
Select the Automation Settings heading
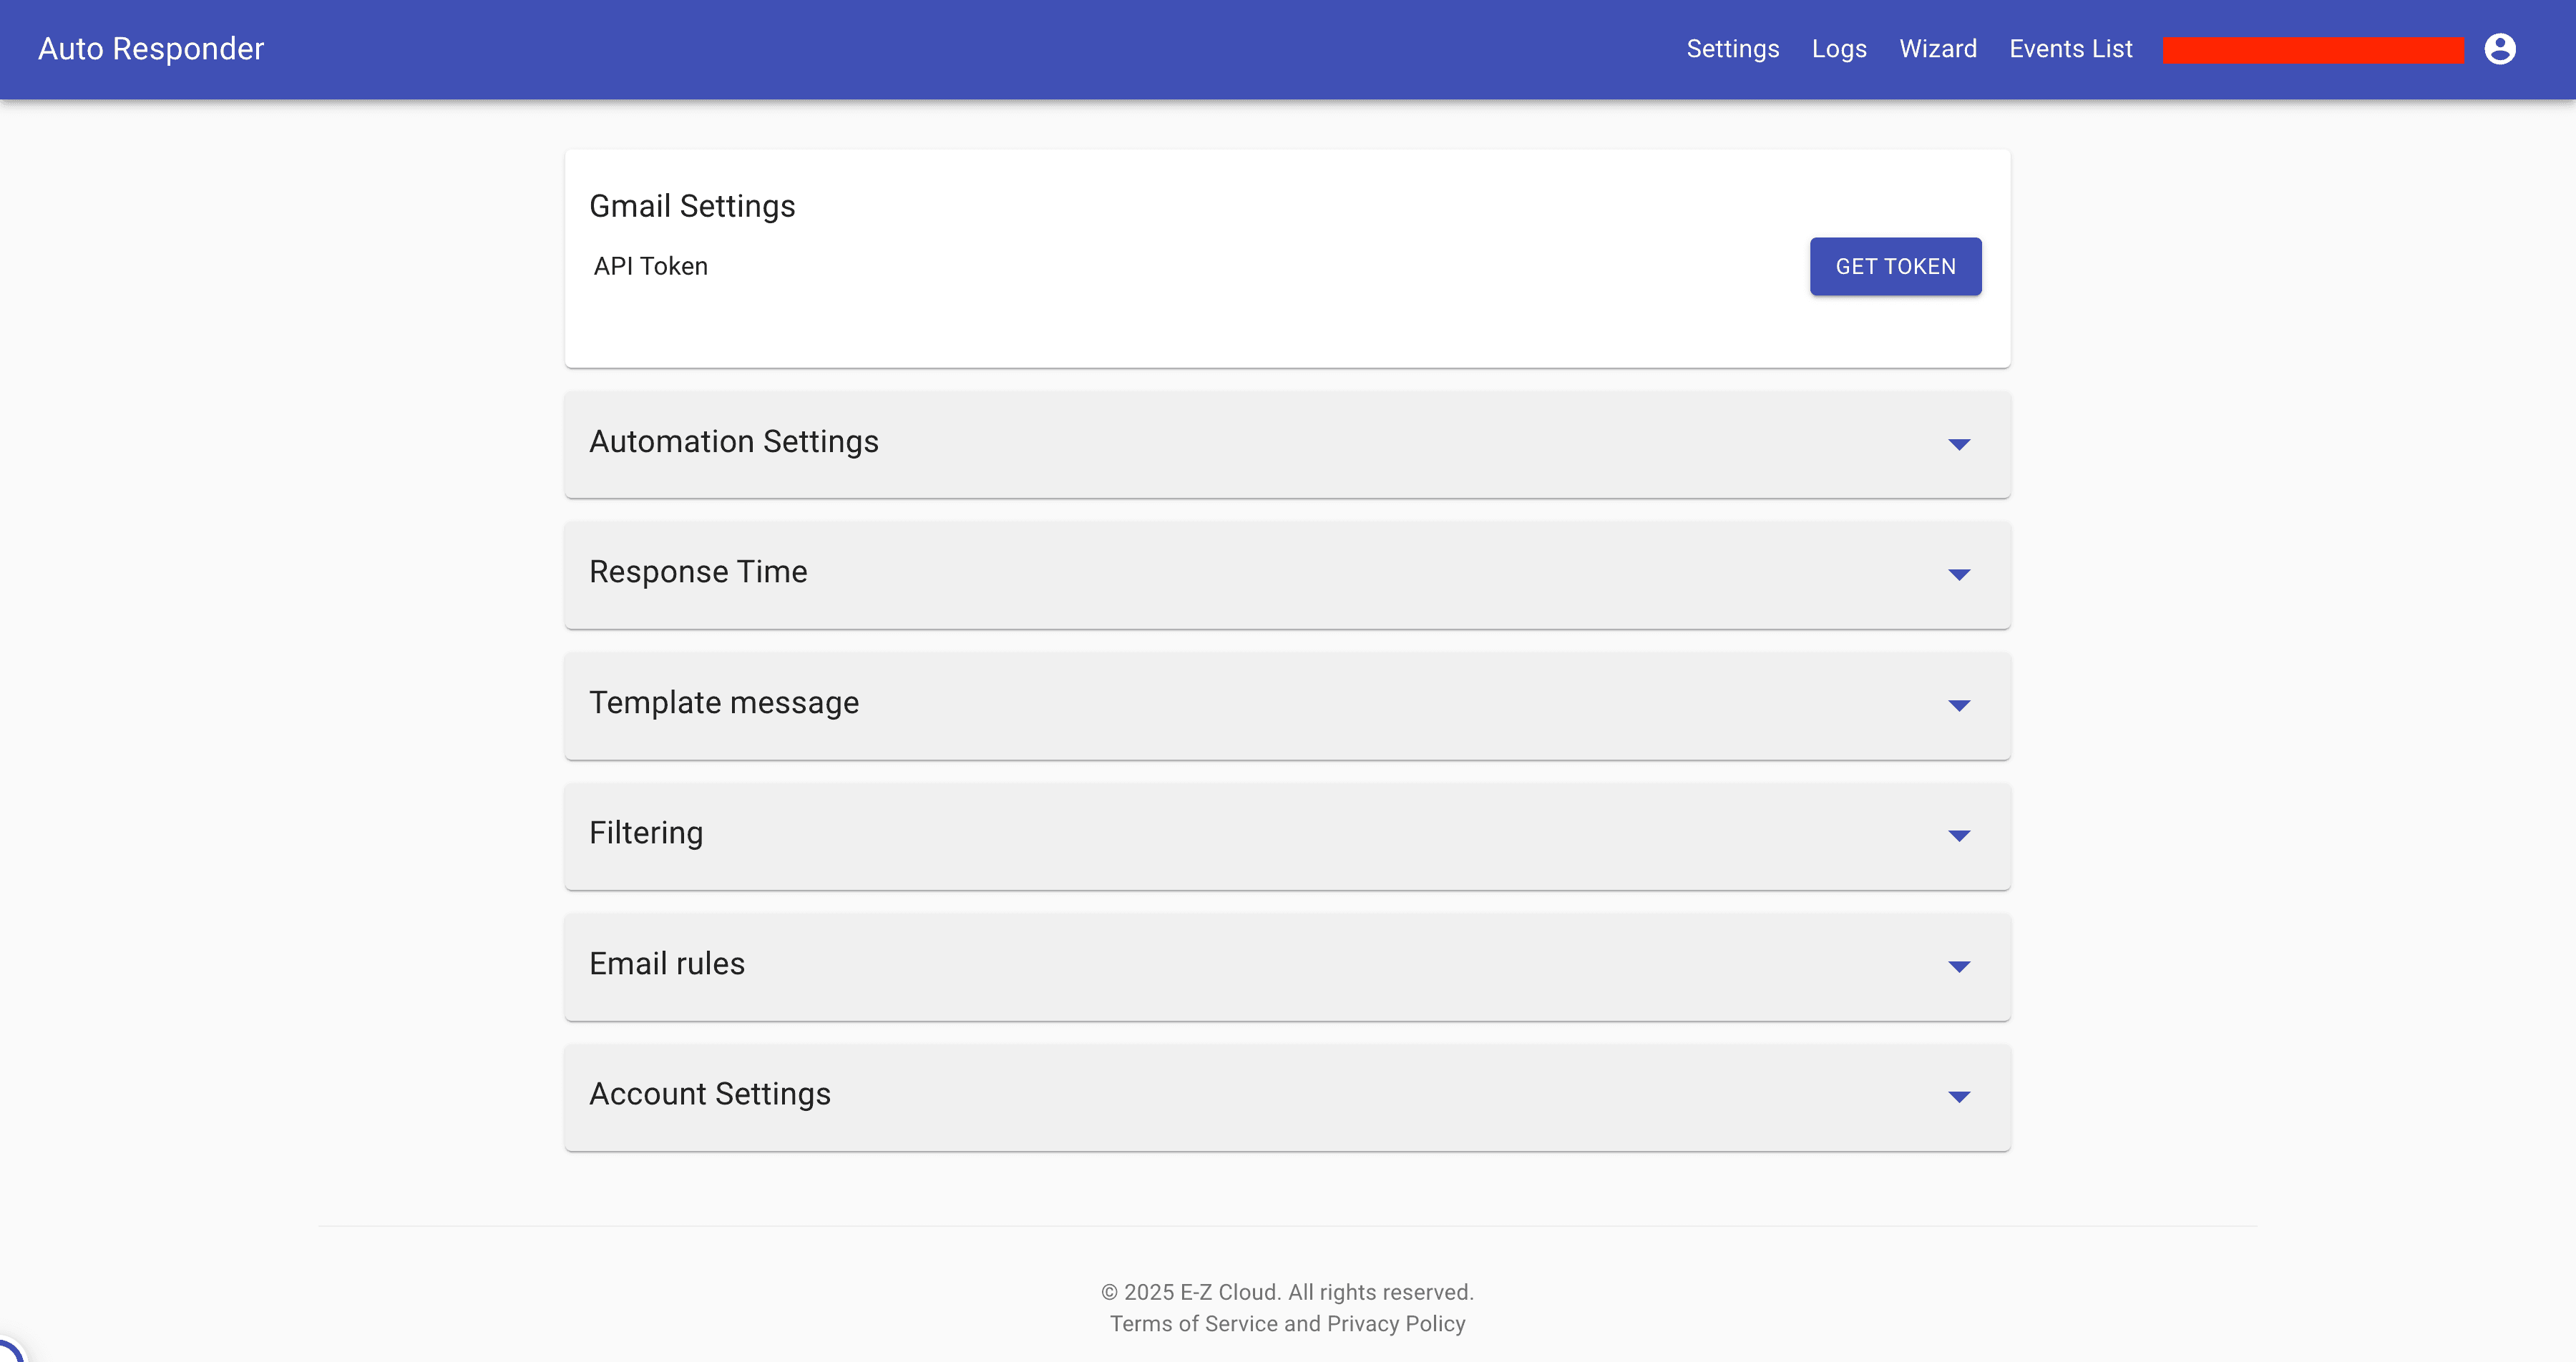point(733,442)
